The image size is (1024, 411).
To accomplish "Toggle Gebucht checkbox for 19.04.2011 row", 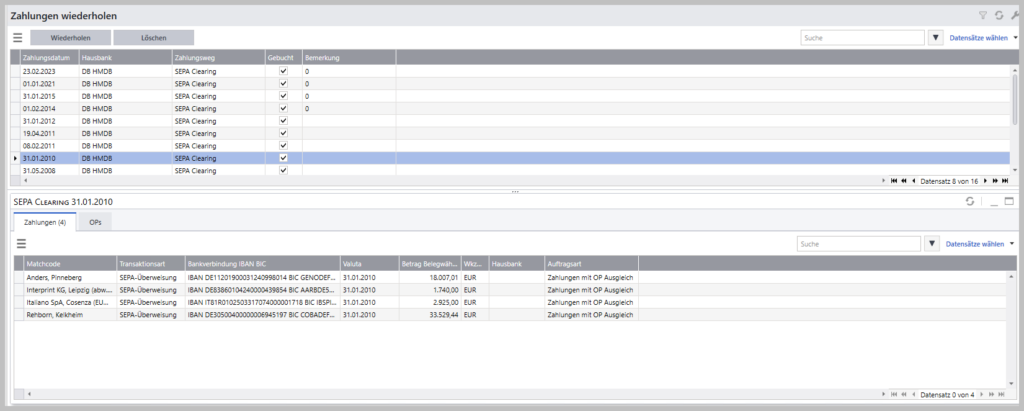I will 283,133.
